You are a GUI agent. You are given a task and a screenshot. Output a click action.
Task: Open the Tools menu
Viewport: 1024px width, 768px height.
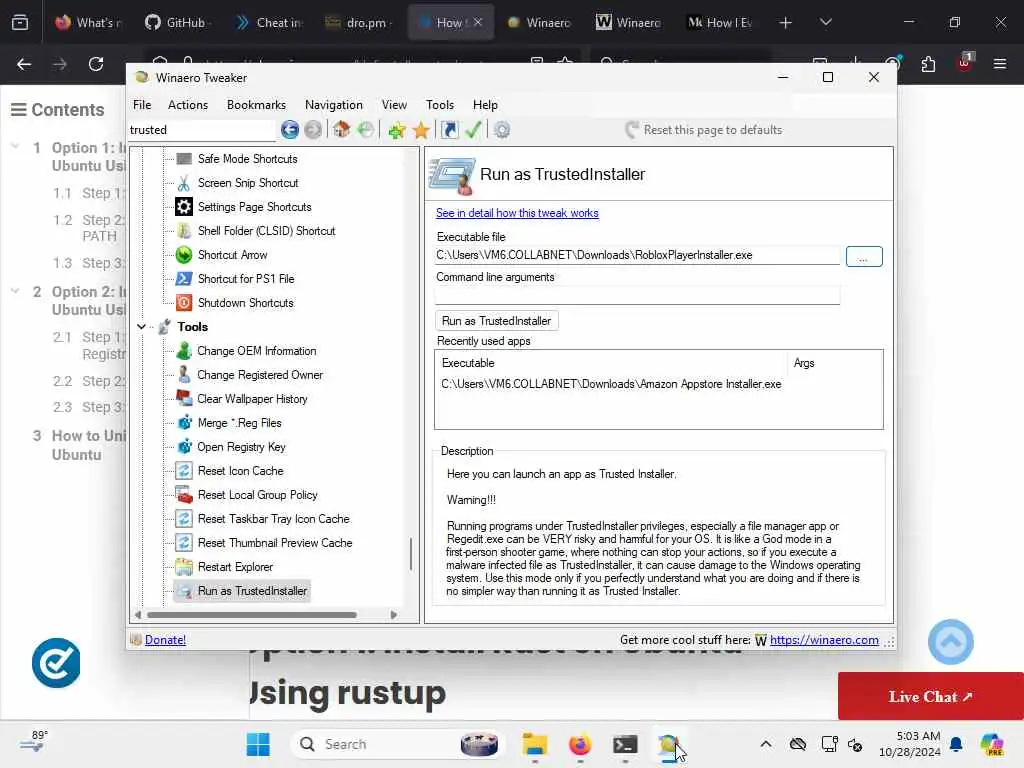(440, 104)
